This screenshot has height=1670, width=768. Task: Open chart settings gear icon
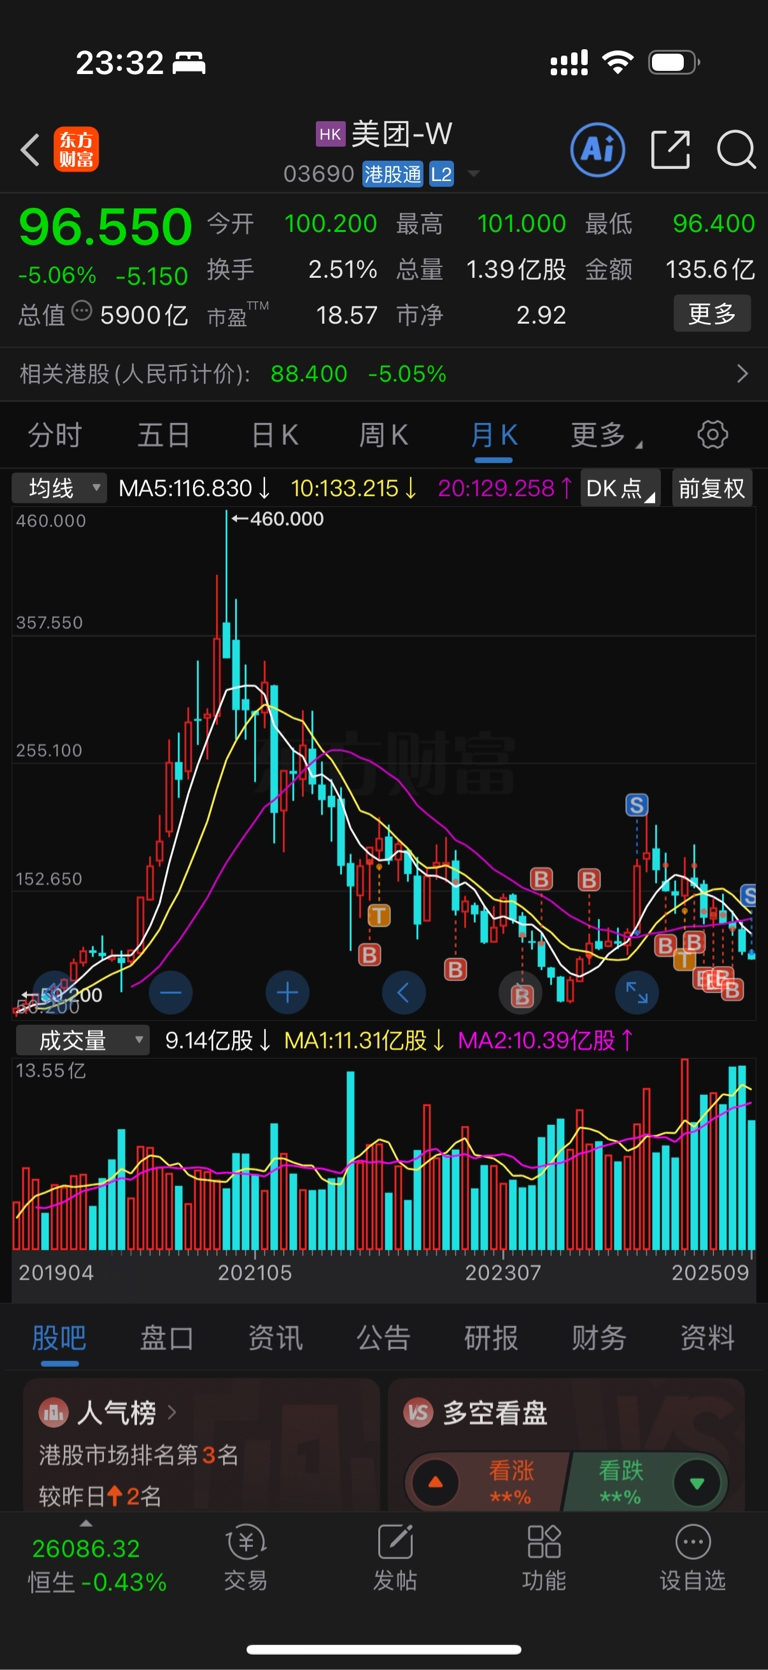712,435
